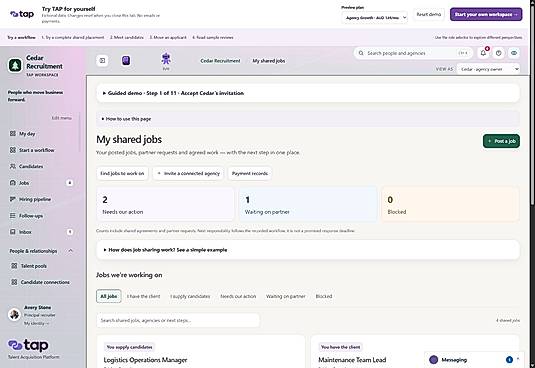Screen dimensions: 535x368
Task: Click the help icon beside the notifications bell
Action: click(499, 53)
